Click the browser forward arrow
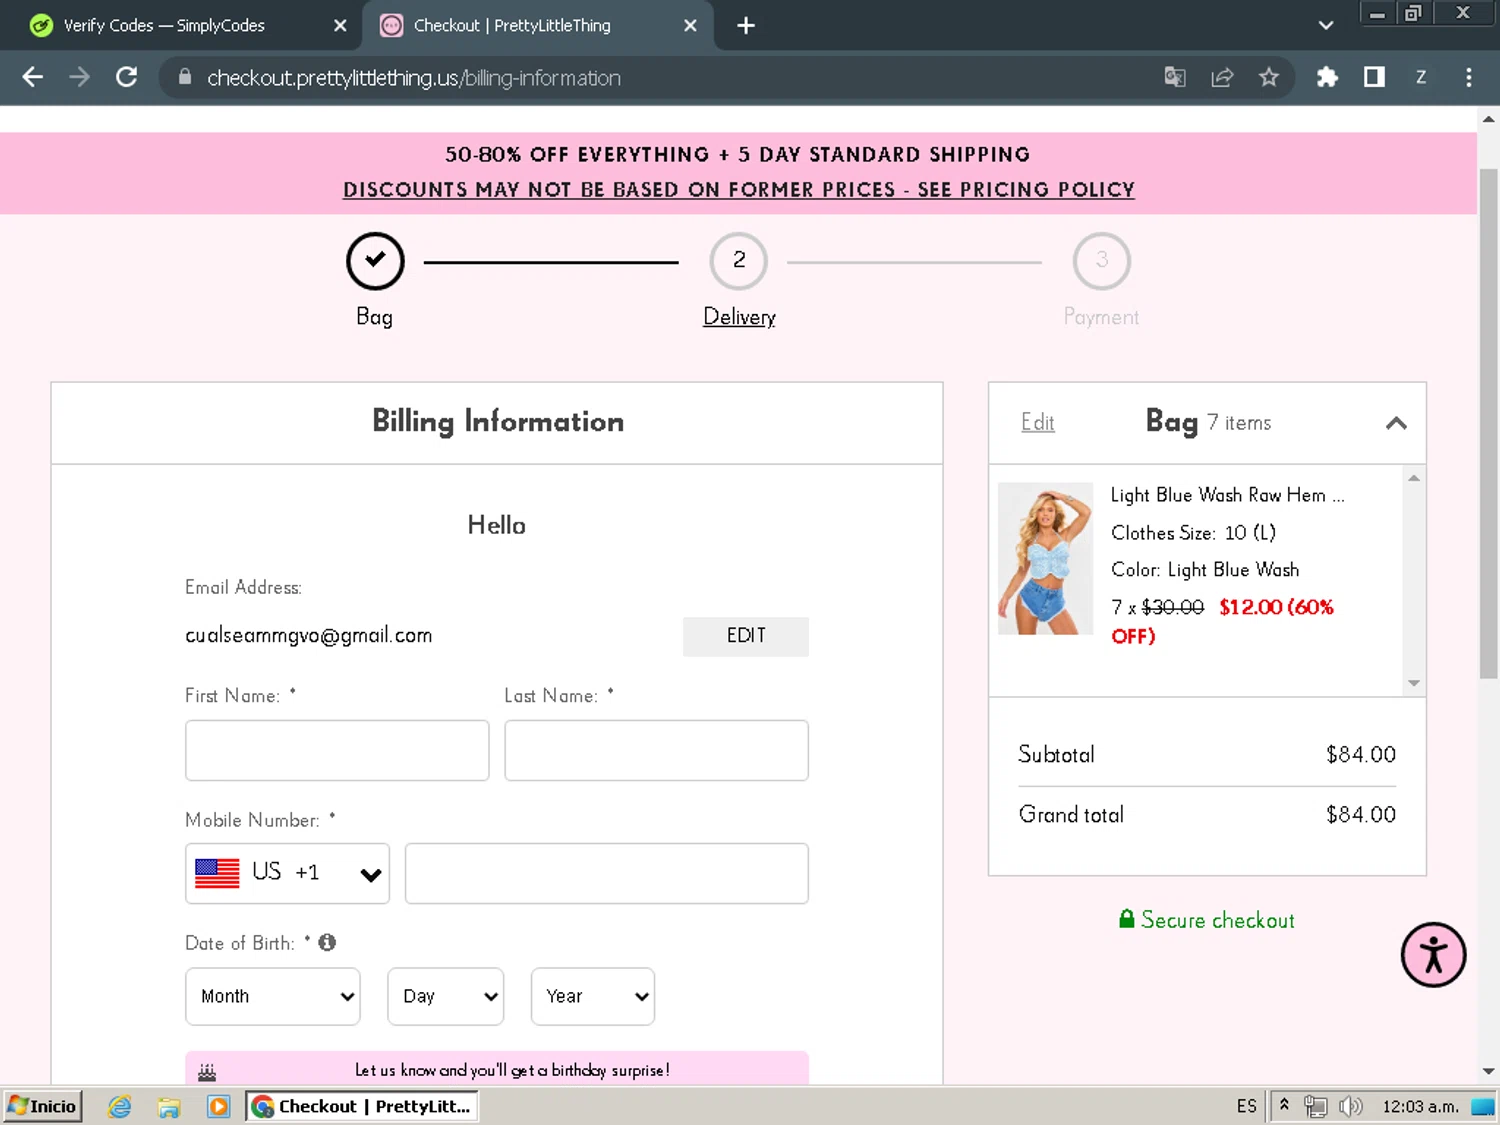 [79, 77]
